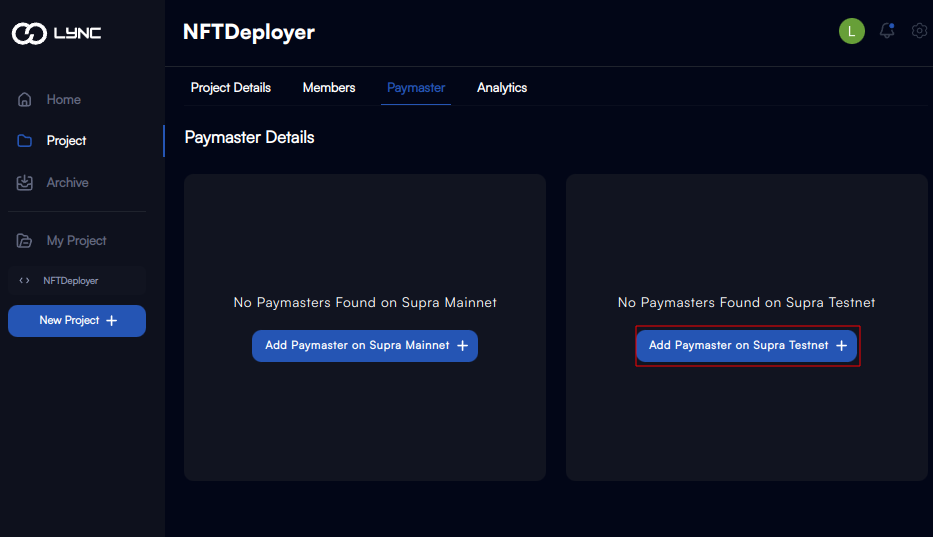The image size is (933, 537).
Task: Click the Project folder icon
Action: 24,141
